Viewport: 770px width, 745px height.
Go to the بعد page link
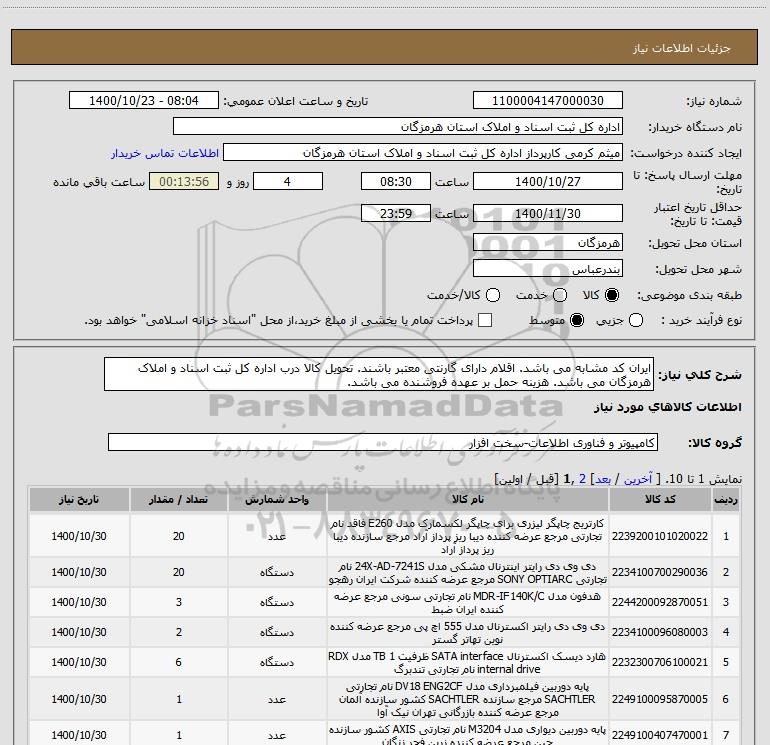tap(603, 479)
